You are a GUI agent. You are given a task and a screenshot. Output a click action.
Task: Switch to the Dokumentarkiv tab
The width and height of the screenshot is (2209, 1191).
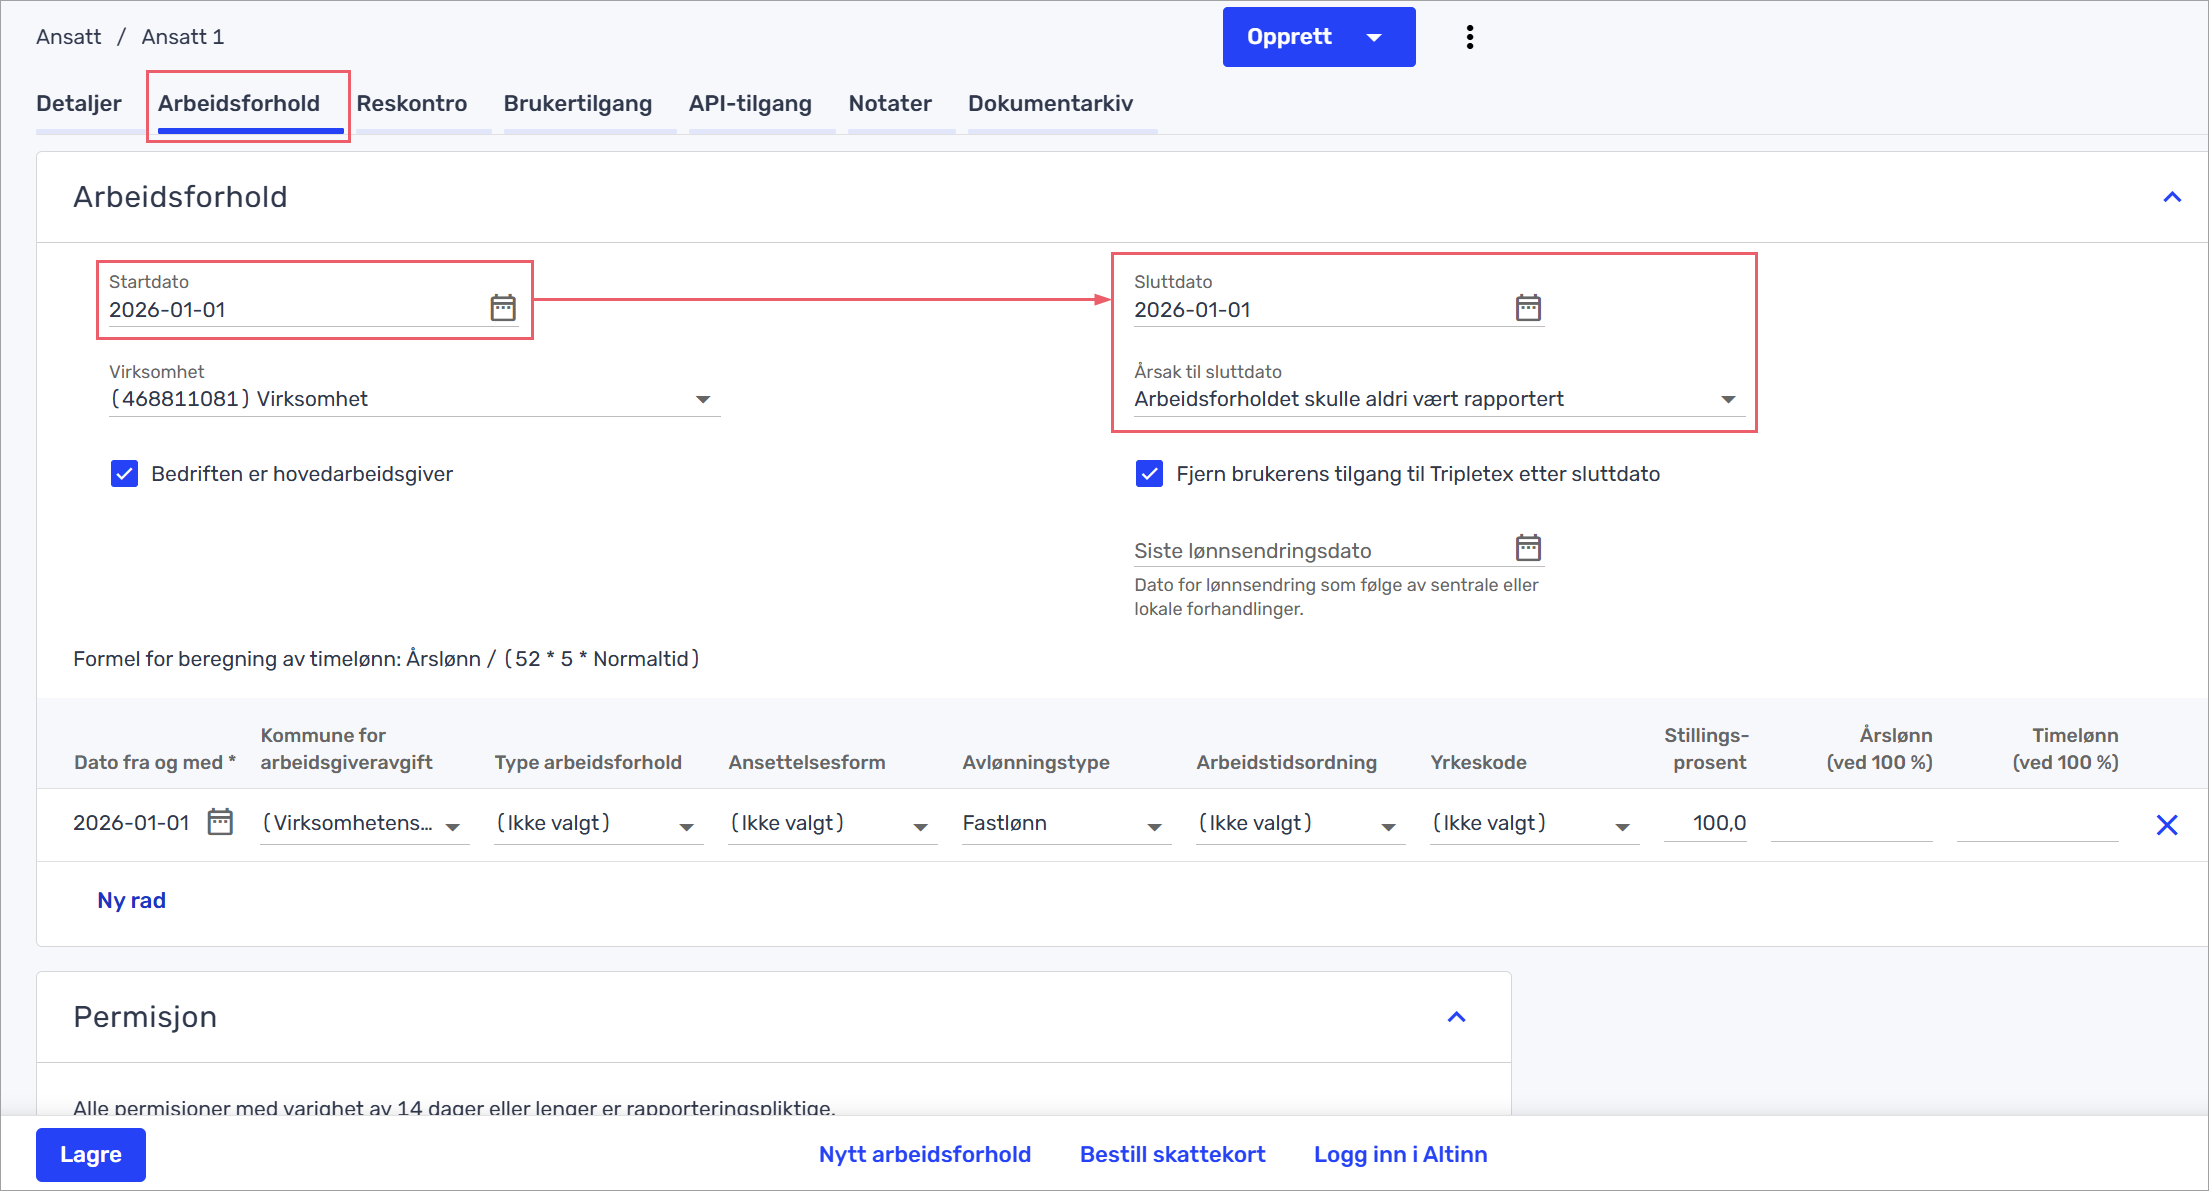tap(1050, 104)
